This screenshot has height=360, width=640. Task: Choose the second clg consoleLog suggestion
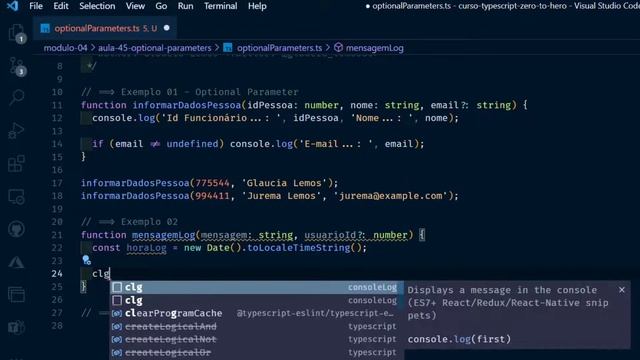coord(257,300)
